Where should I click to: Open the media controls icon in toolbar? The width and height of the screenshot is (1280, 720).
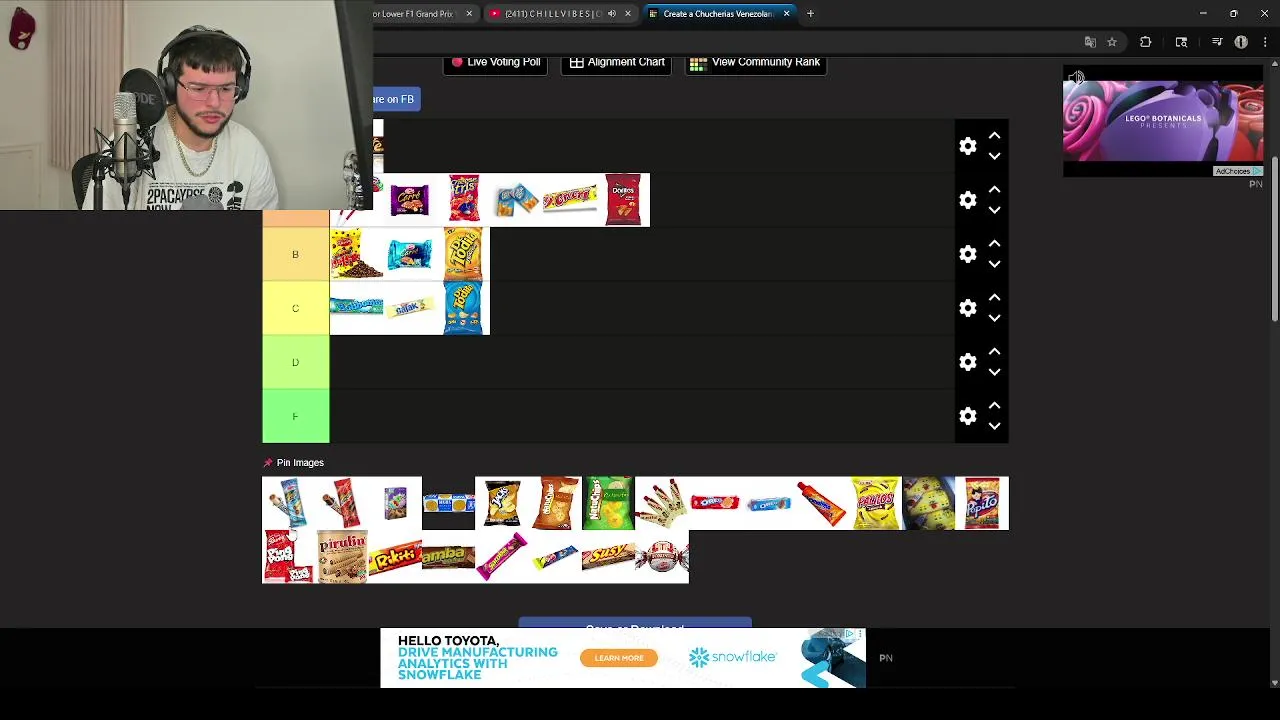(1217, 42)
